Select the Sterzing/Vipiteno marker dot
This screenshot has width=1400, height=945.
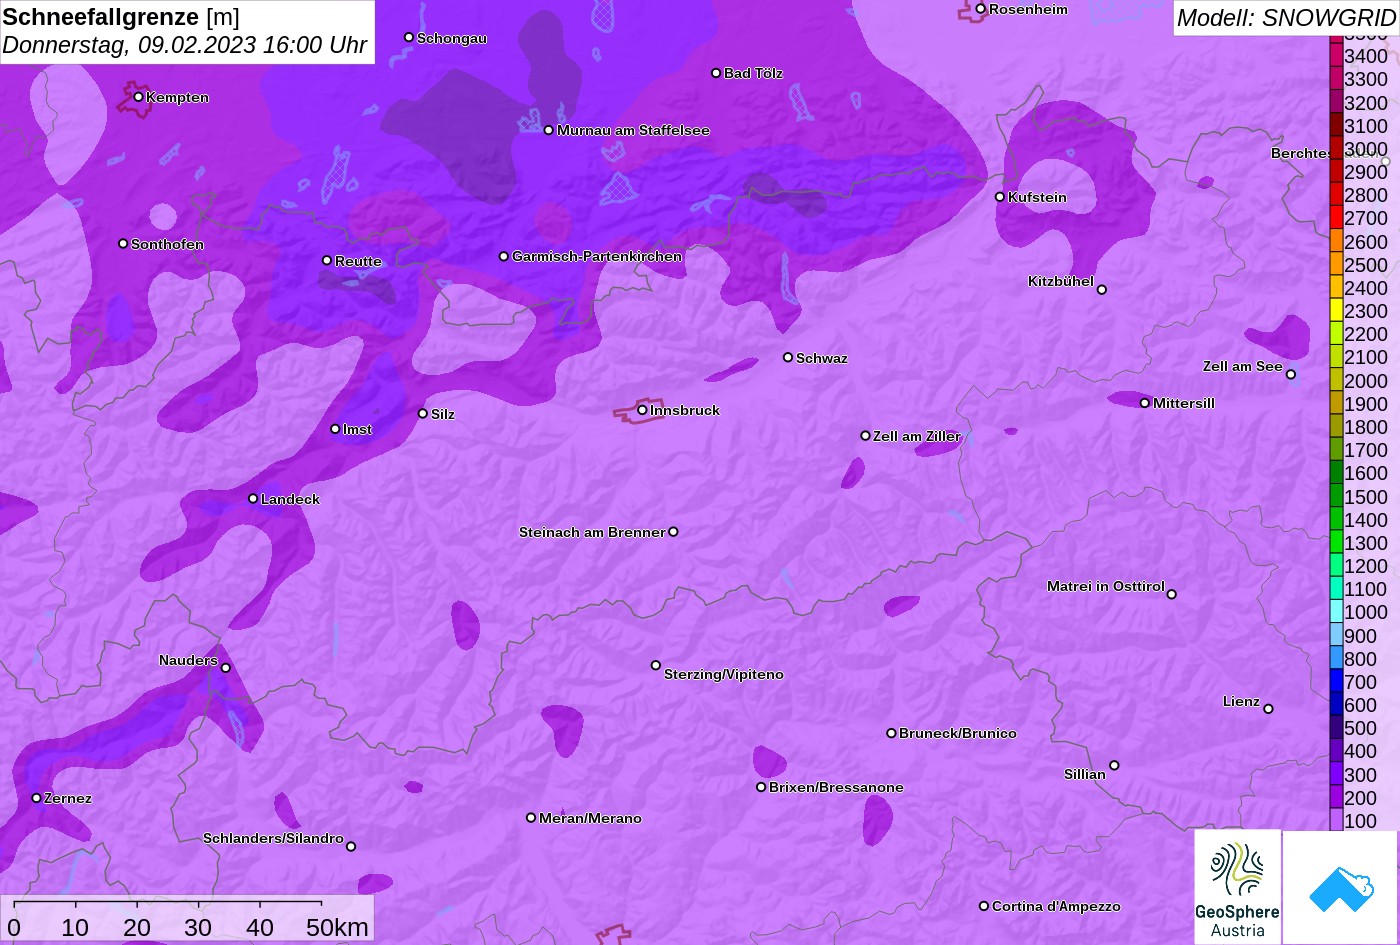click(x=656, y=665)
